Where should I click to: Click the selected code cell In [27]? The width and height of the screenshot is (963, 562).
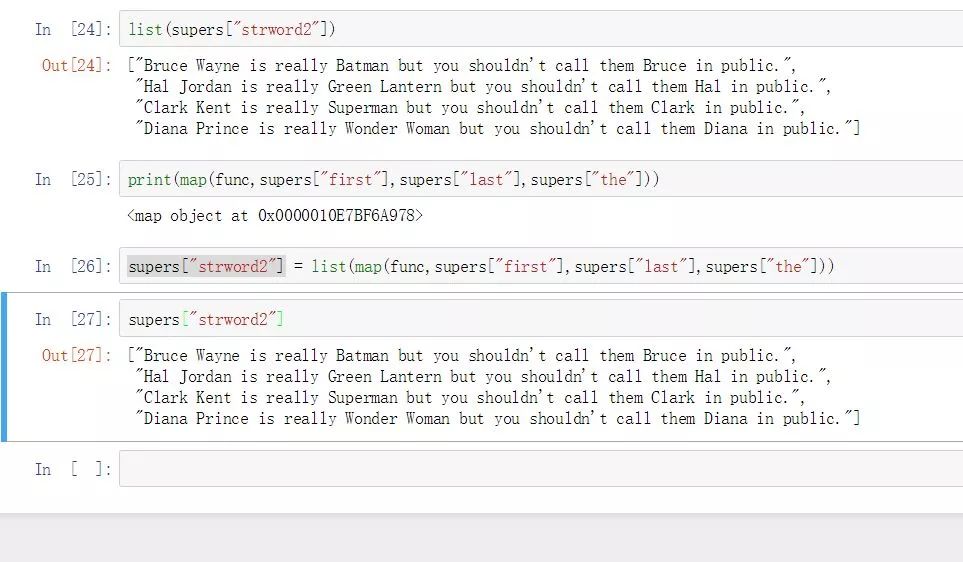coord(541,319)
